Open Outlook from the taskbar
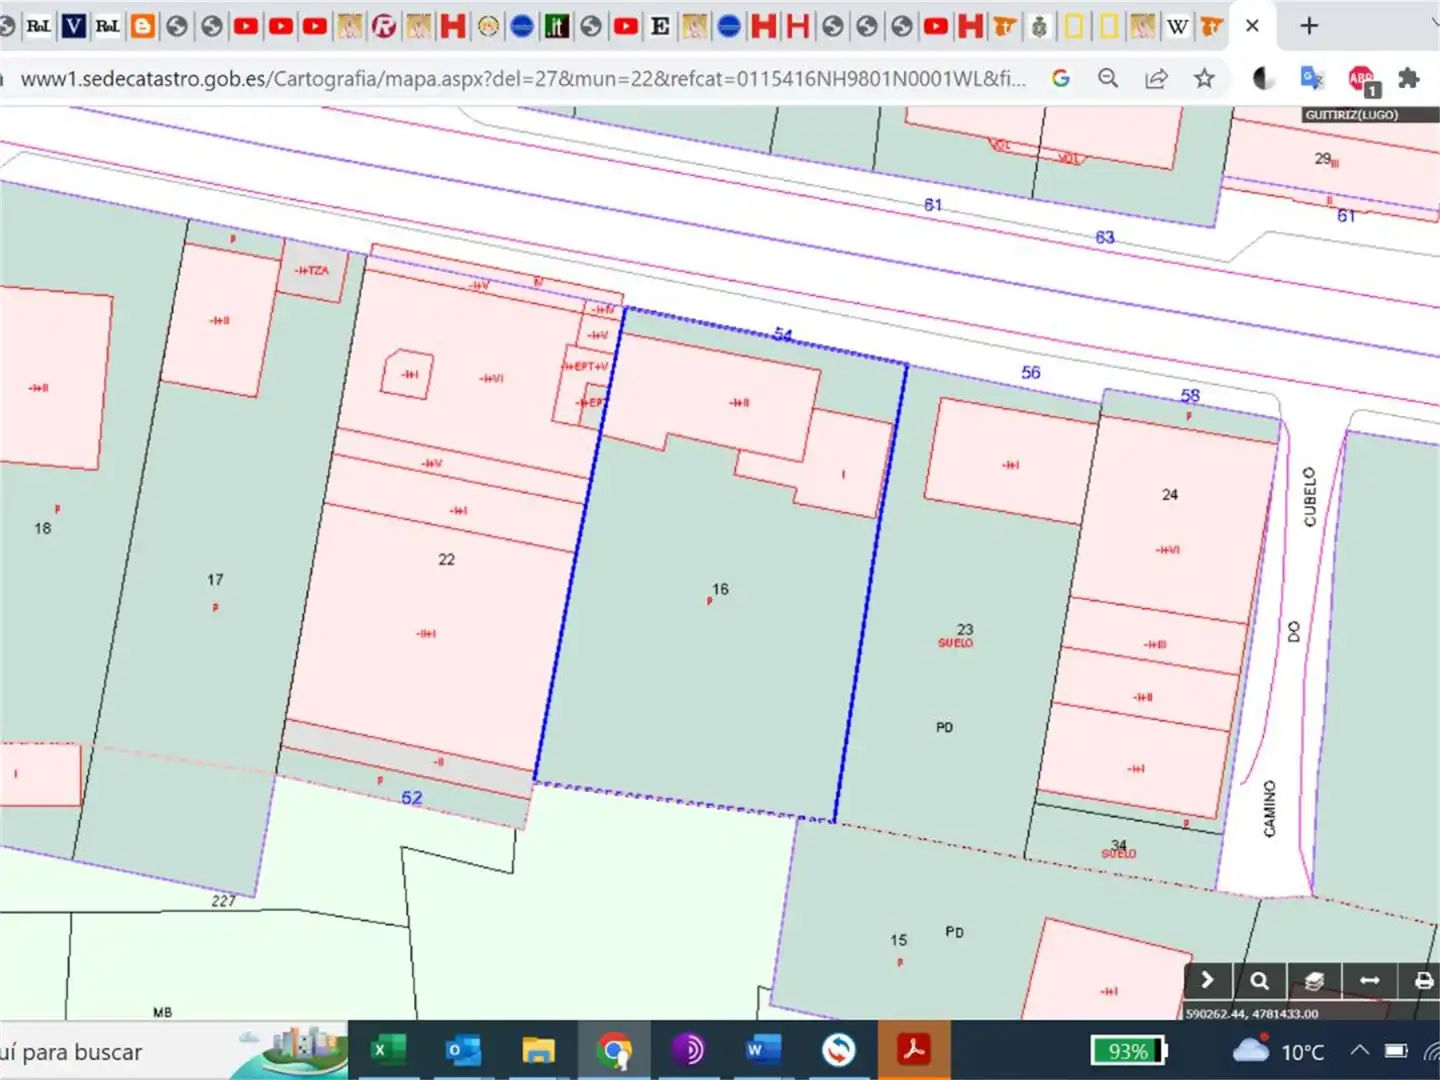 click(463, 1050)
